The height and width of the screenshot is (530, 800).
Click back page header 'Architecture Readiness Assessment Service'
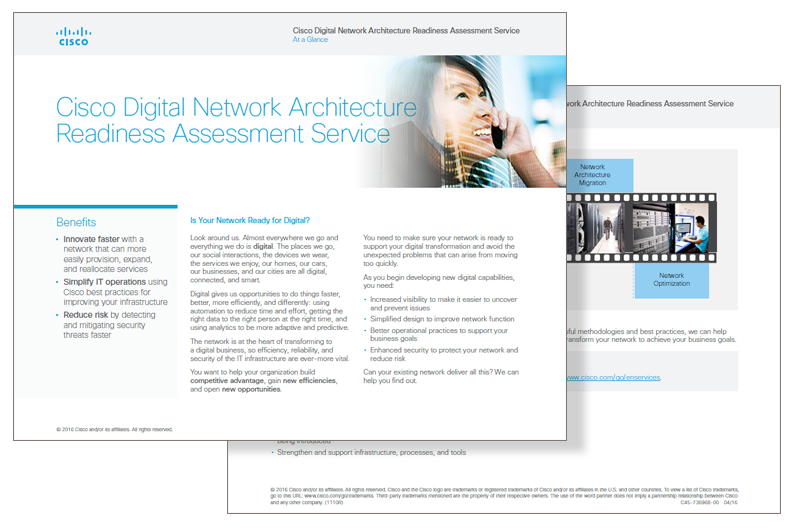(x=651, y=104)
